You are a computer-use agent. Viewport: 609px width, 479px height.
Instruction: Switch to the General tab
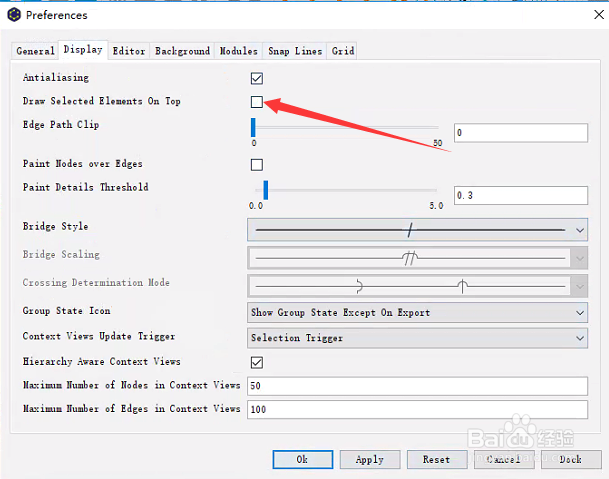coord(35,51)
